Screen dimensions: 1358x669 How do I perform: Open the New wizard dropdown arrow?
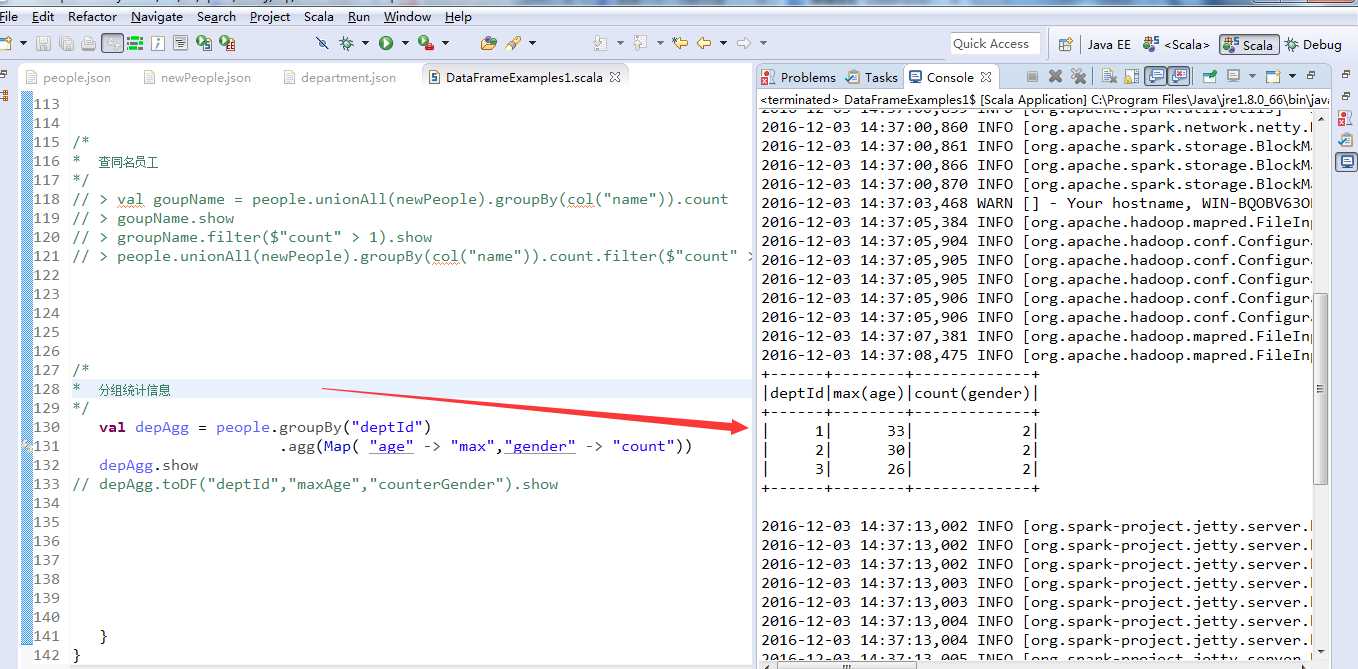point(23,43)
